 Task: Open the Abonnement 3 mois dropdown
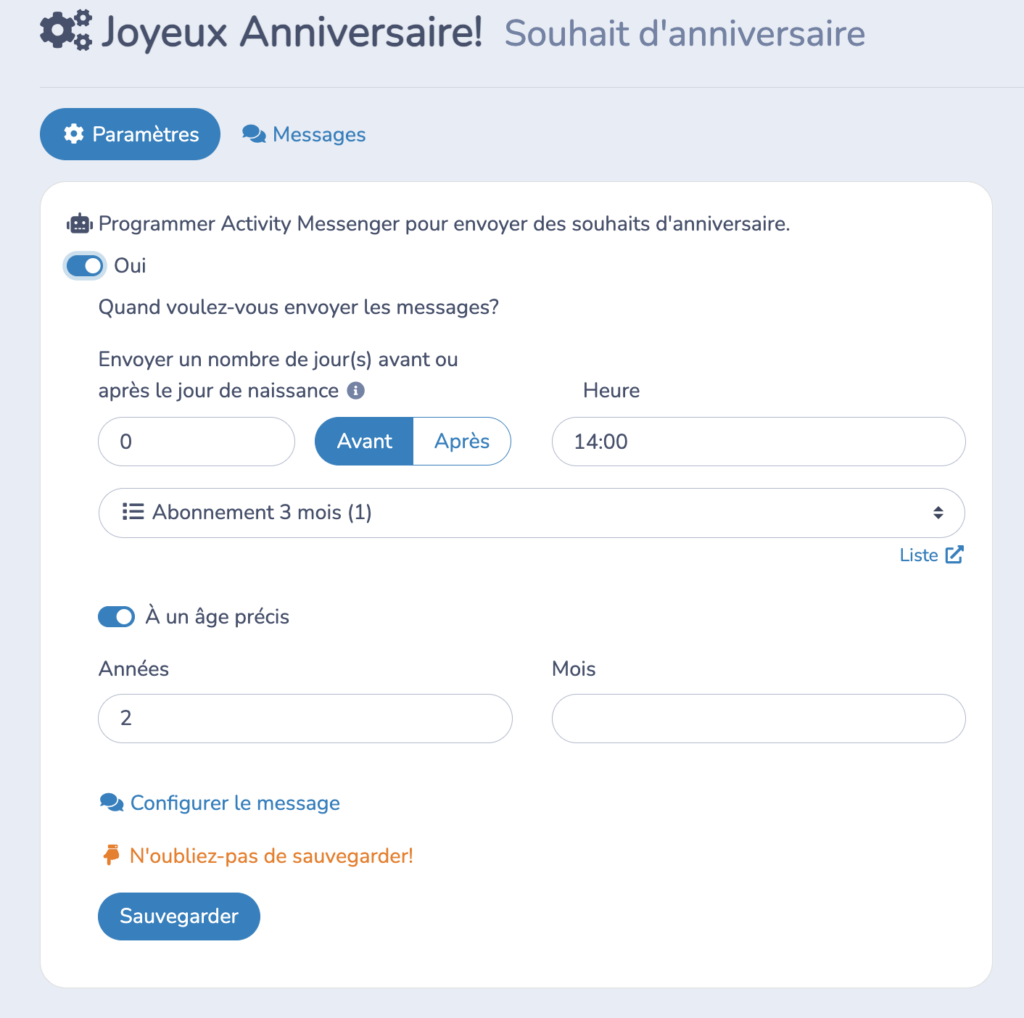pyautogui.click(x=530, y=512)
